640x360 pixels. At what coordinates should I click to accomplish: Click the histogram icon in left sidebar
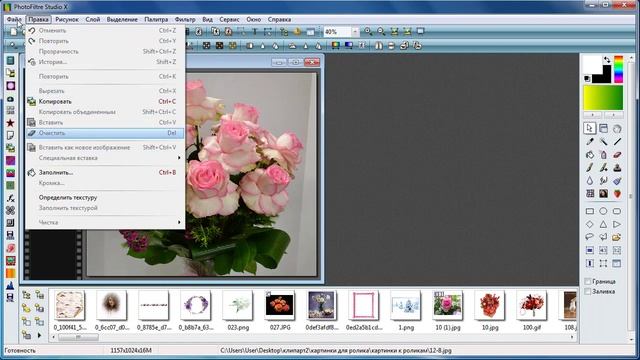(11, 286)
